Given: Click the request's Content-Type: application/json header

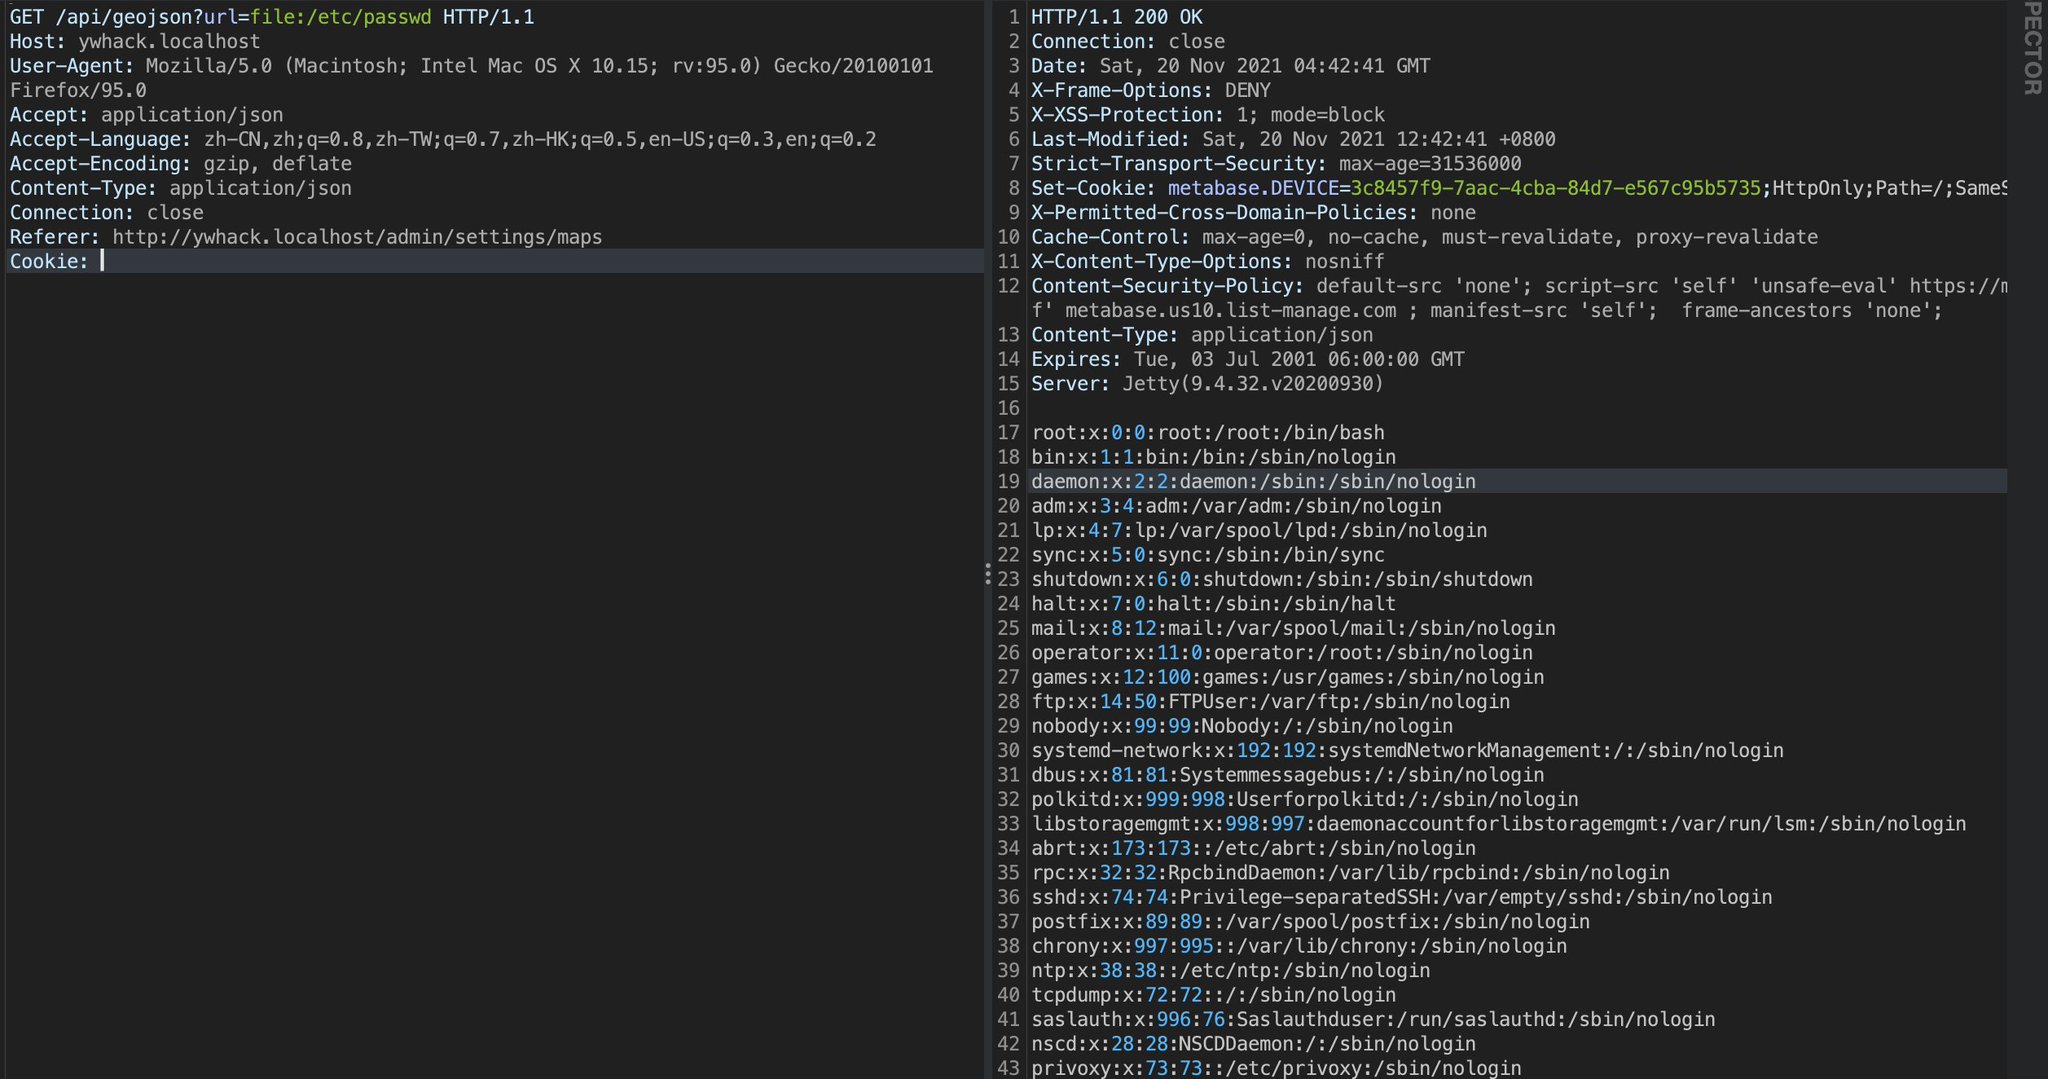Looking at the screenshot, I should pyautogui.click(x=181, y=188).
